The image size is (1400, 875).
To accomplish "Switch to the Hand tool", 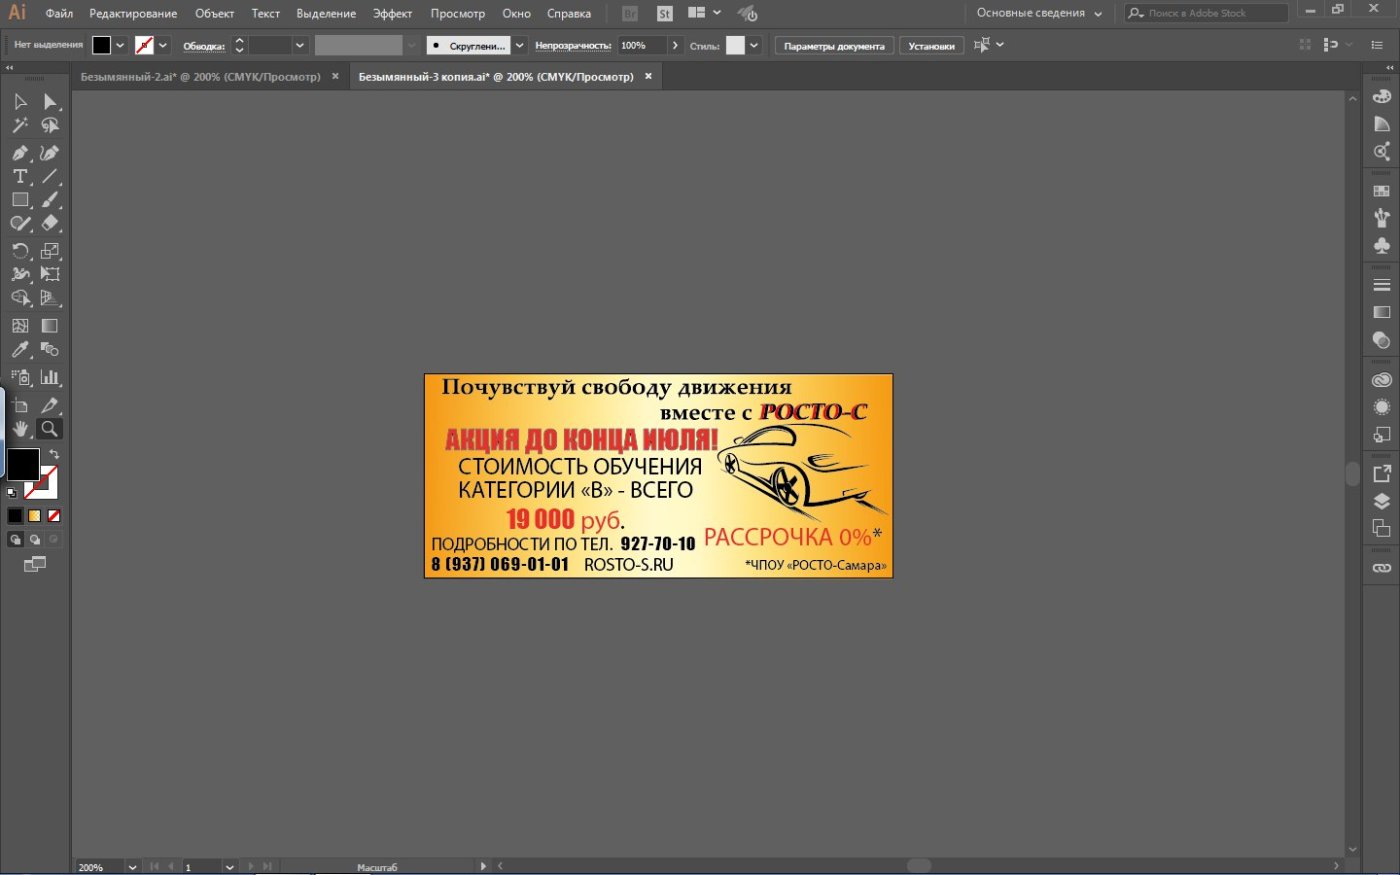I will (x=20, y=429).
